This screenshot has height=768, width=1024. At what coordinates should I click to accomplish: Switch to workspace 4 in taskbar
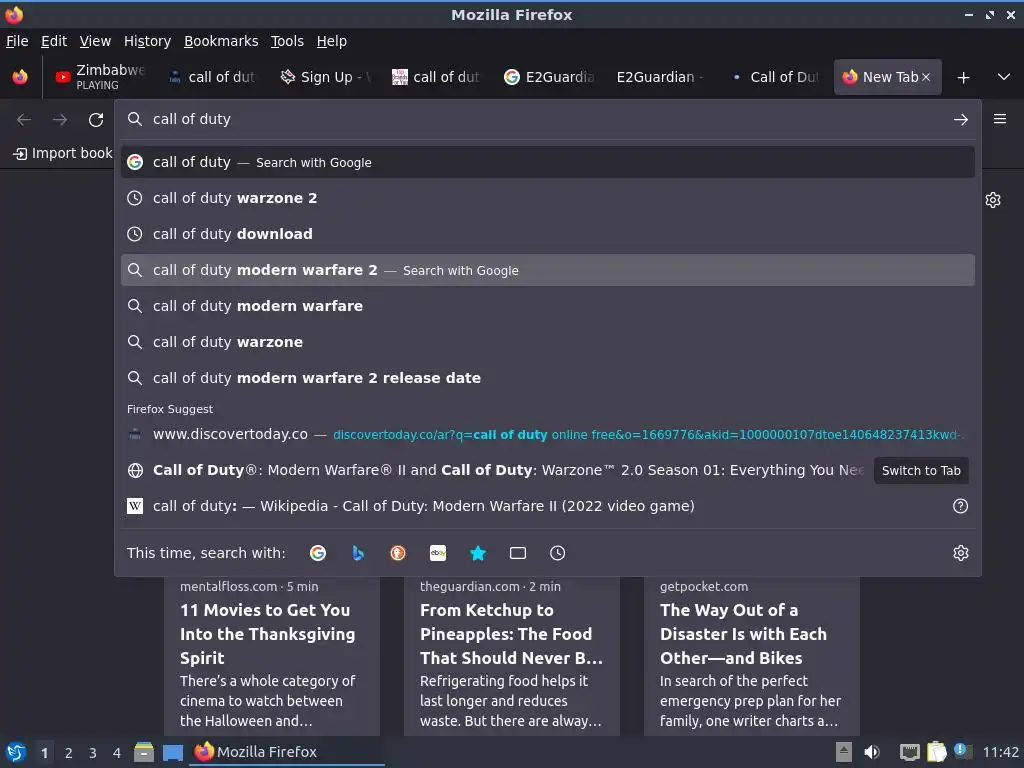(x=117, y=753)
